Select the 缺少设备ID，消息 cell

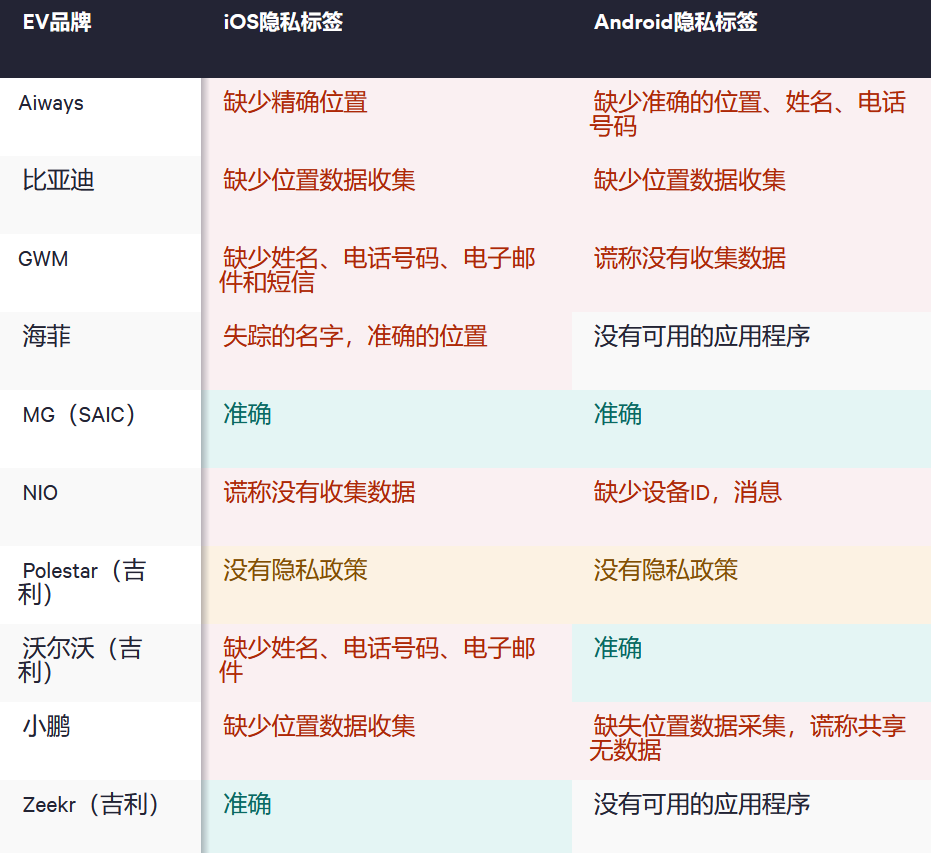pyautogui.click(x=687, y=493)
